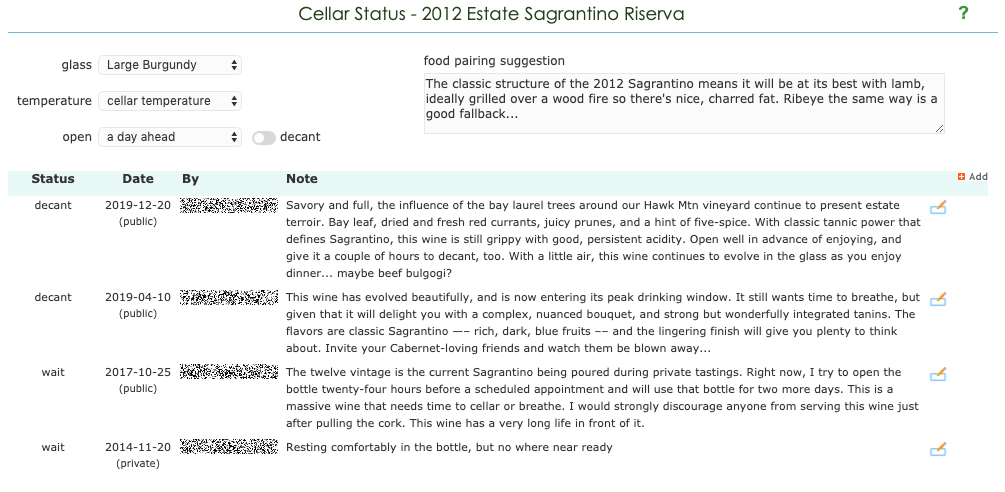Click the obscured author of the 2019-04-10 note

229,297
